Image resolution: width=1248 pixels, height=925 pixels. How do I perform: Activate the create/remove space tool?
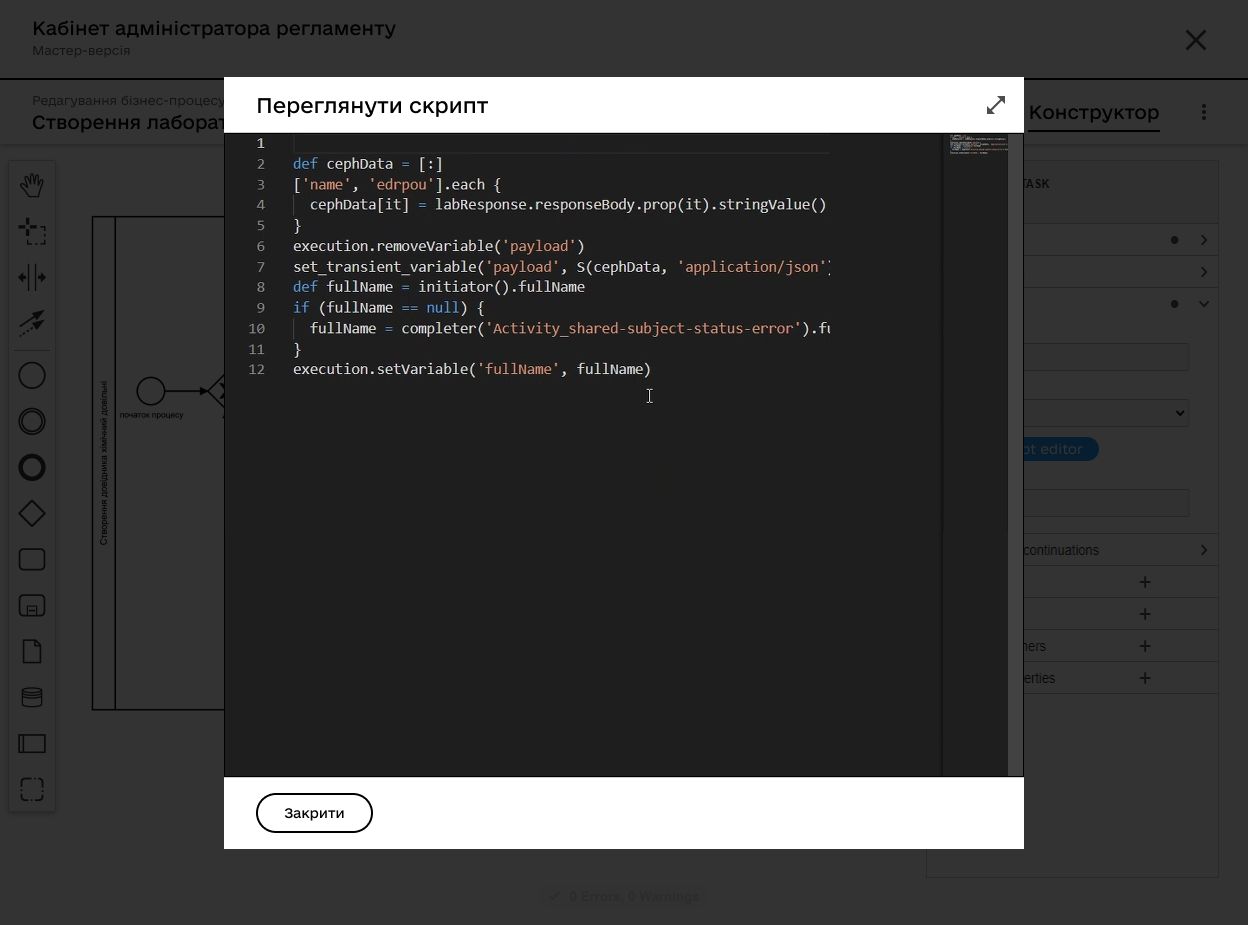(32, 277)
